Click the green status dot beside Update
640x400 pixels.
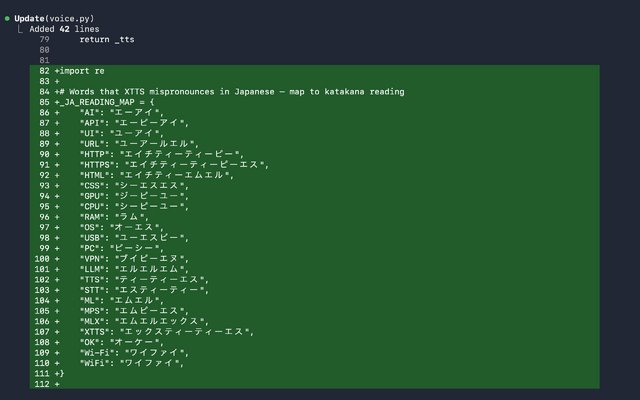pos(7,19)
